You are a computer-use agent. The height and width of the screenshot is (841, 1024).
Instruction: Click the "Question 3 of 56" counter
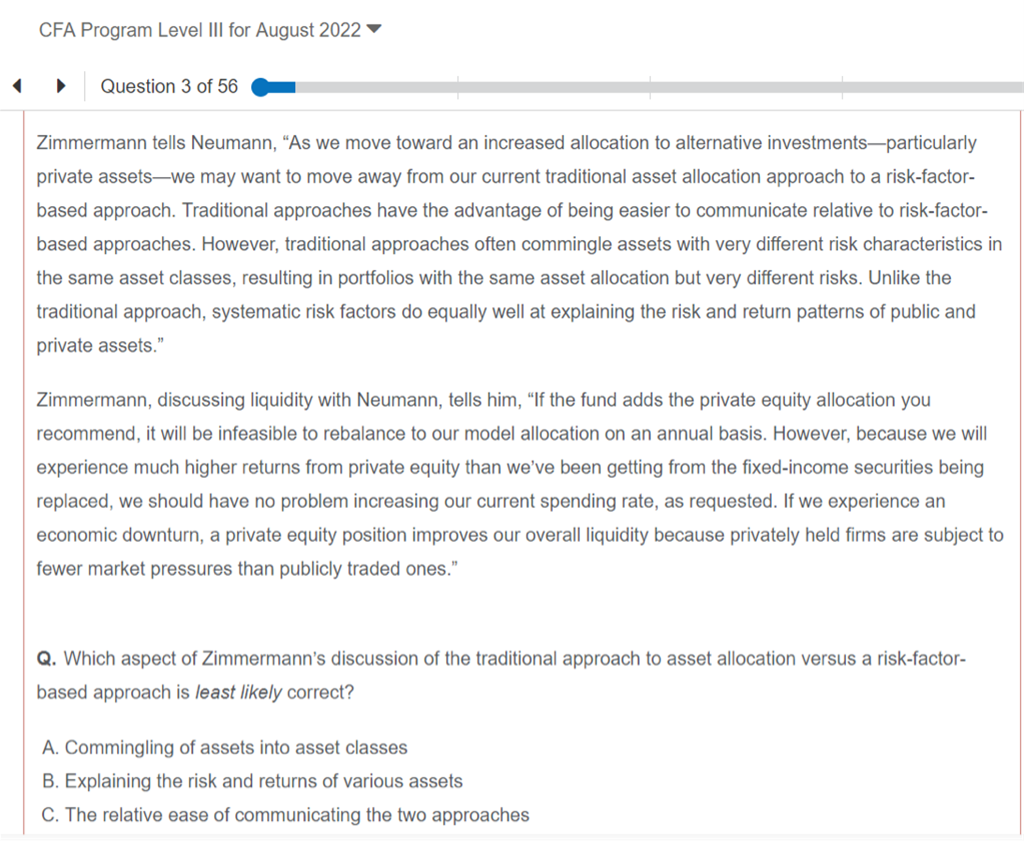(x=169, y=87)
